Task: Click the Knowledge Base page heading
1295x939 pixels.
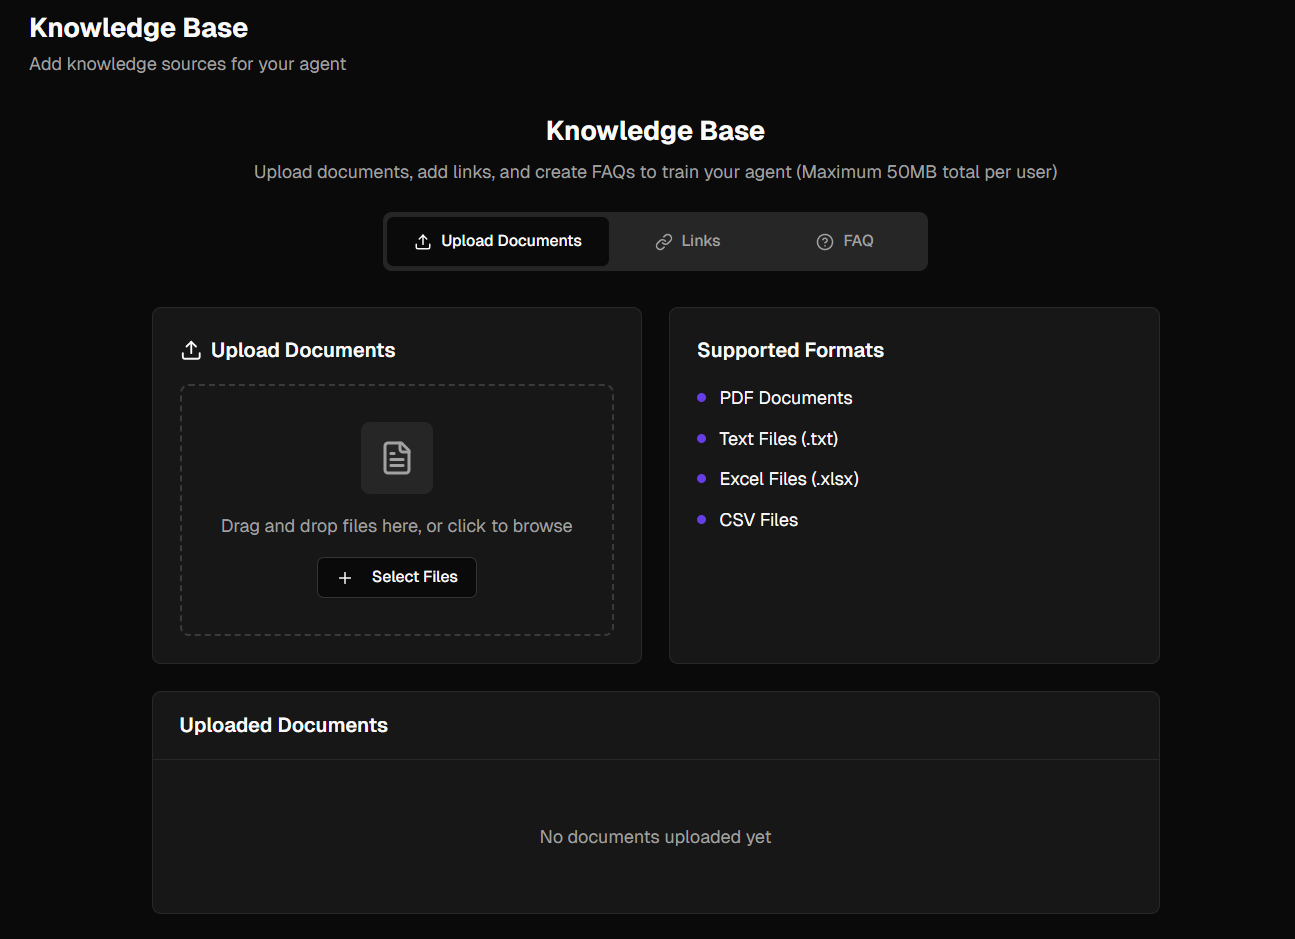Action: [138, 28]
